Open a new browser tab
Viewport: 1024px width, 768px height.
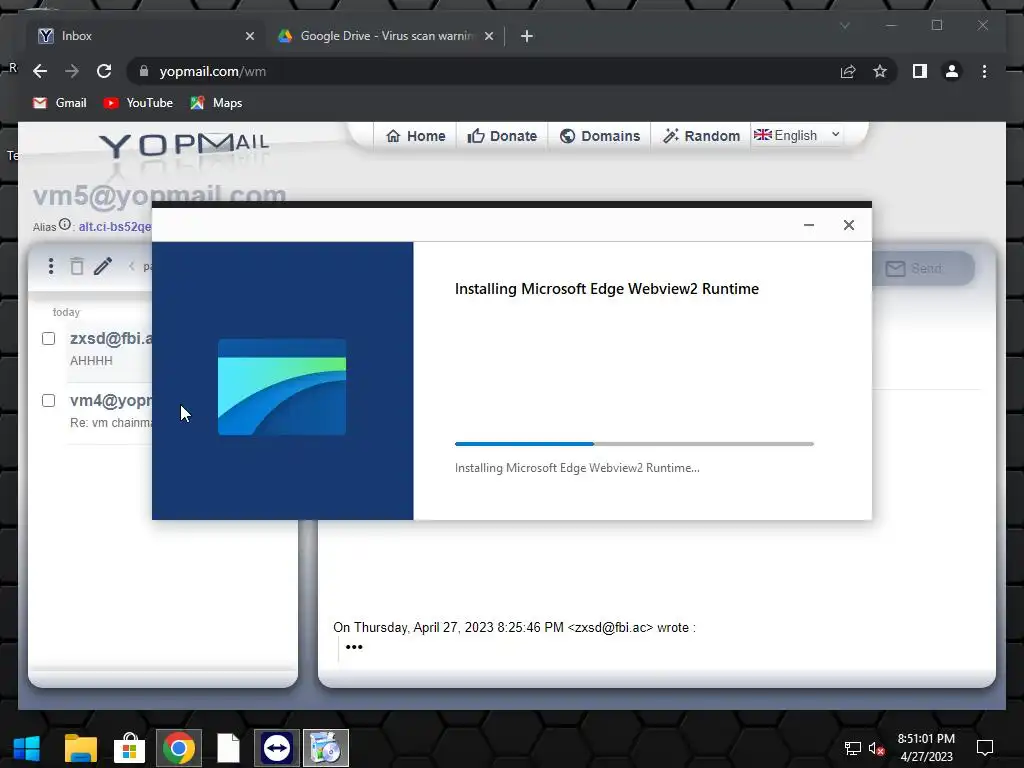[x=527, y=36]
